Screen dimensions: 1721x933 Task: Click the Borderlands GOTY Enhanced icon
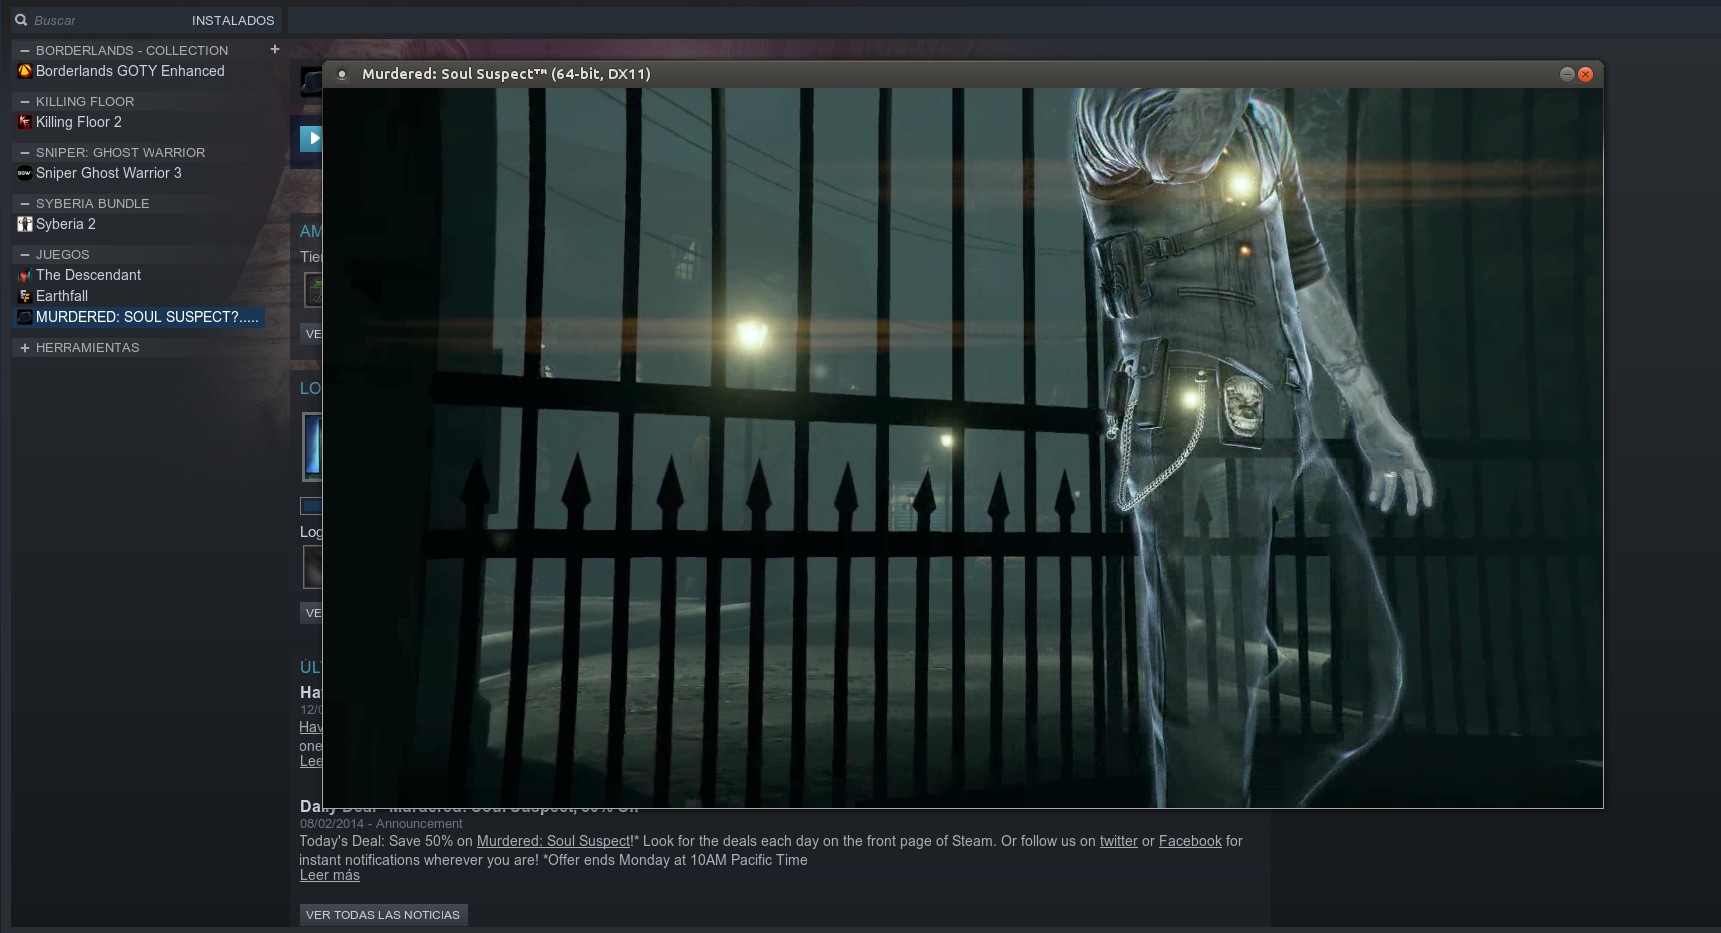click(25, 71)
